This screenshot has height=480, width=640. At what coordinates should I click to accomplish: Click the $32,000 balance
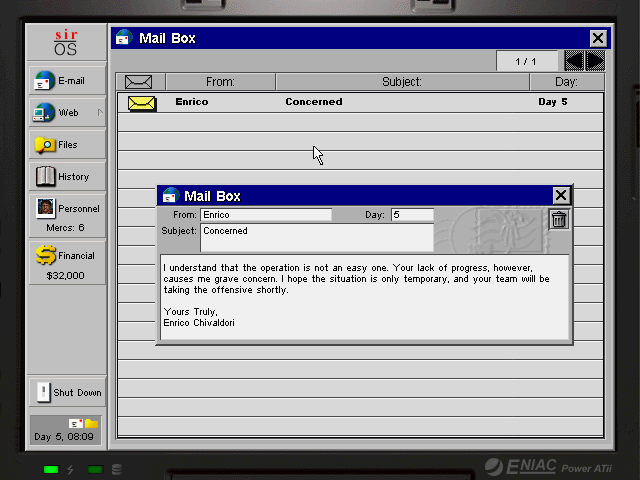65,276
